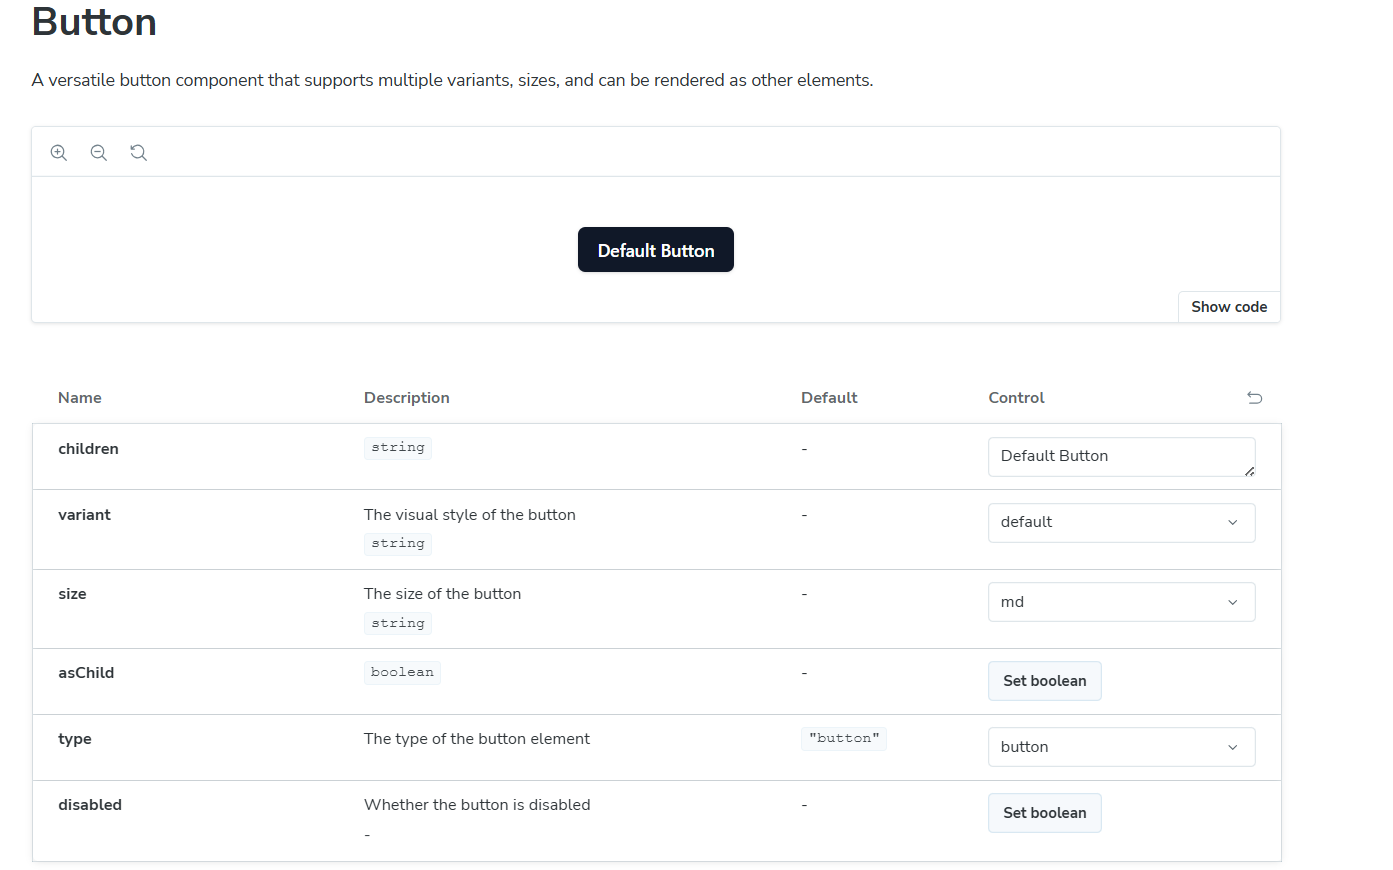Select the asChild prop name

86,673
